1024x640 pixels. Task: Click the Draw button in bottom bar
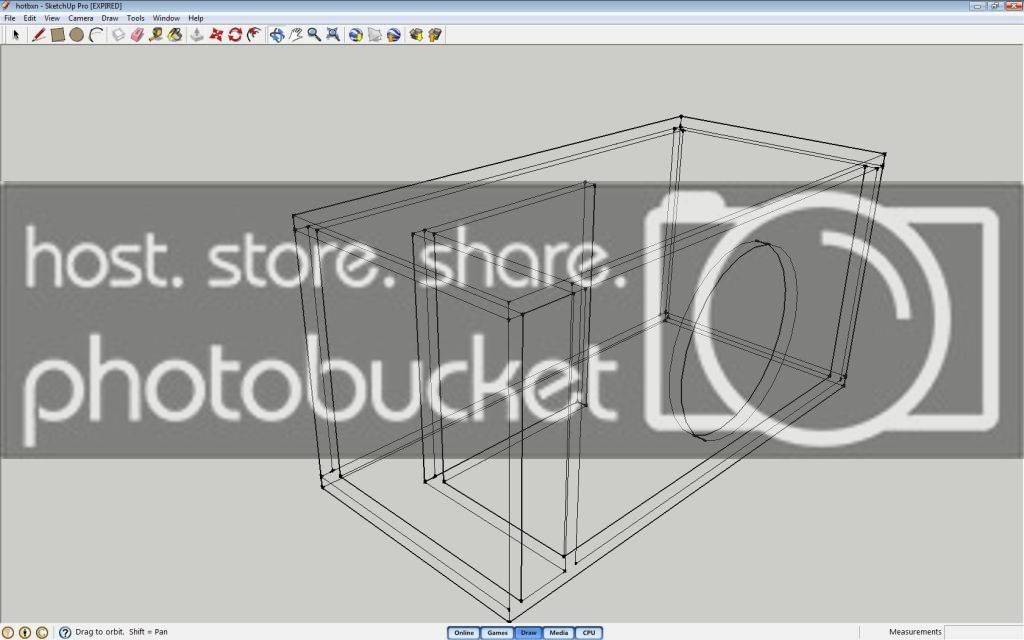click(528, 633)
